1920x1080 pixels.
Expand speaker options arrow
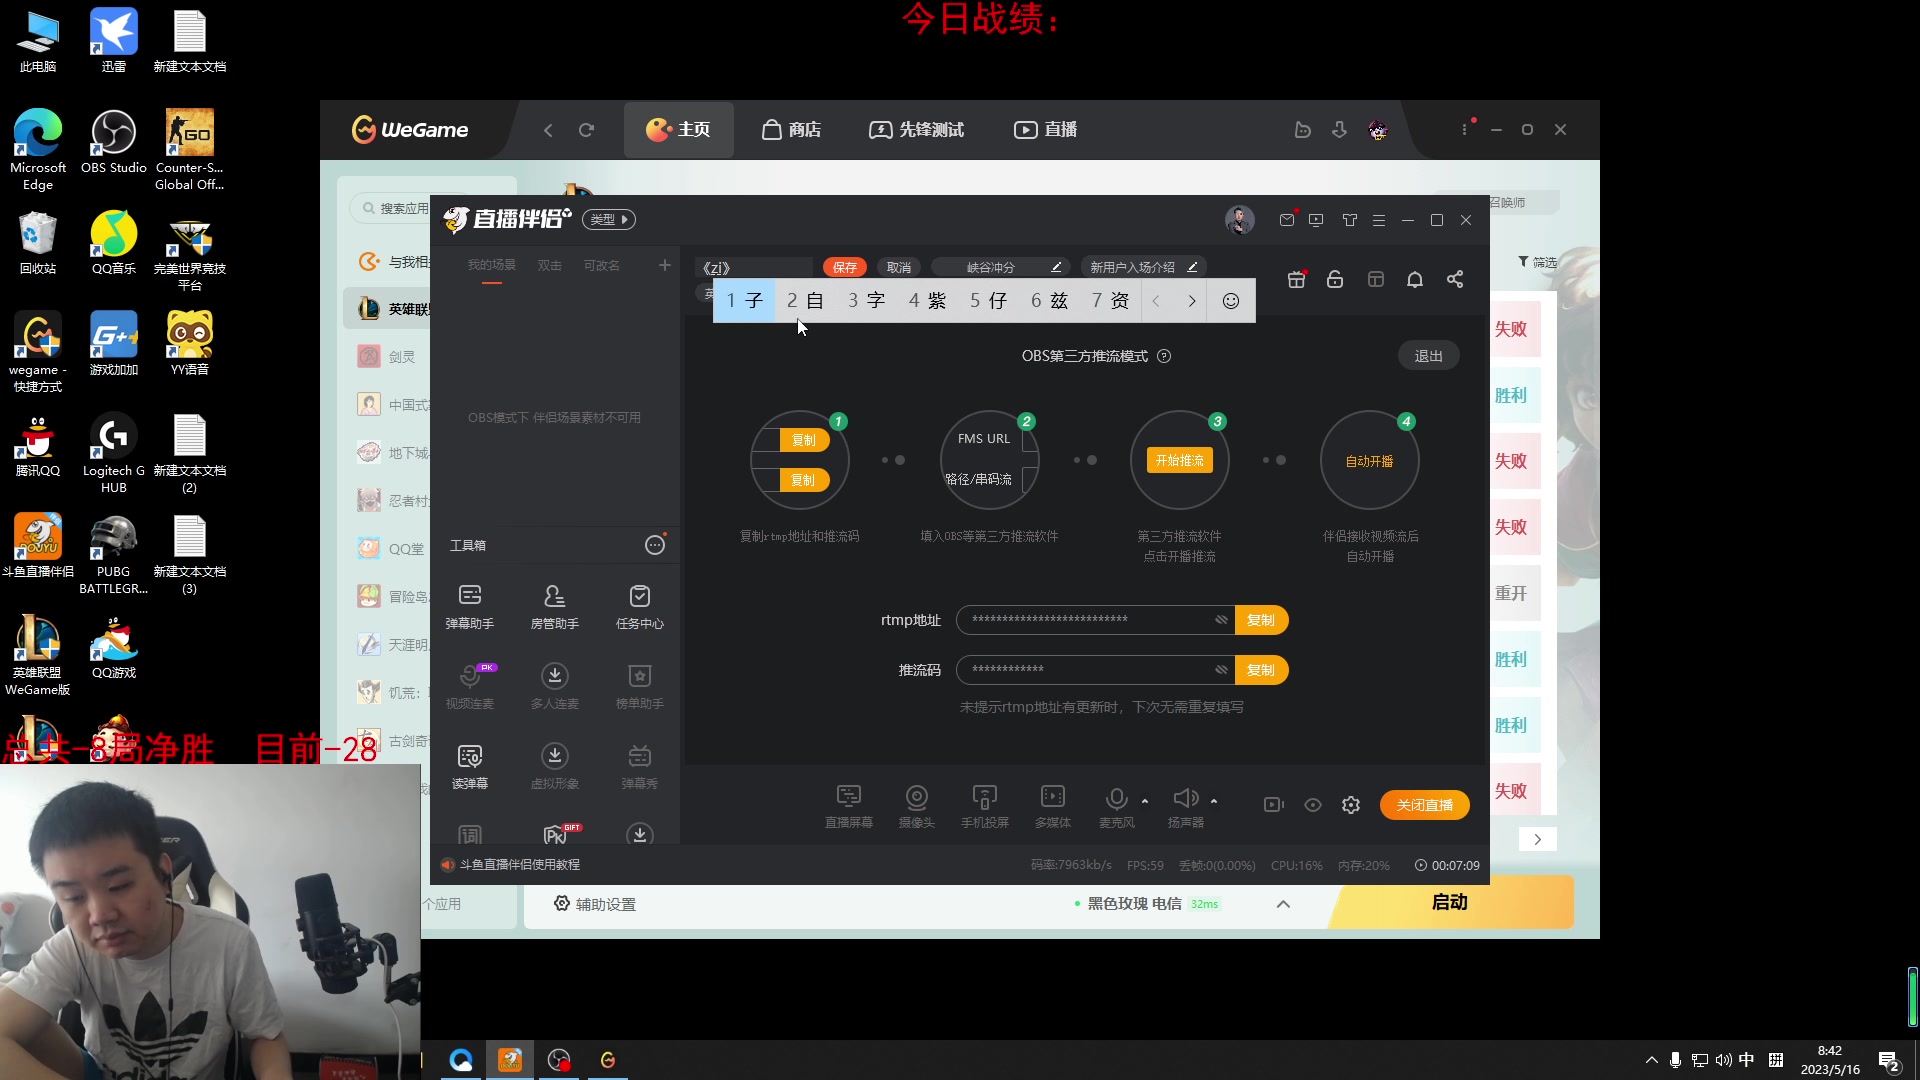(x=1214, y=801)
